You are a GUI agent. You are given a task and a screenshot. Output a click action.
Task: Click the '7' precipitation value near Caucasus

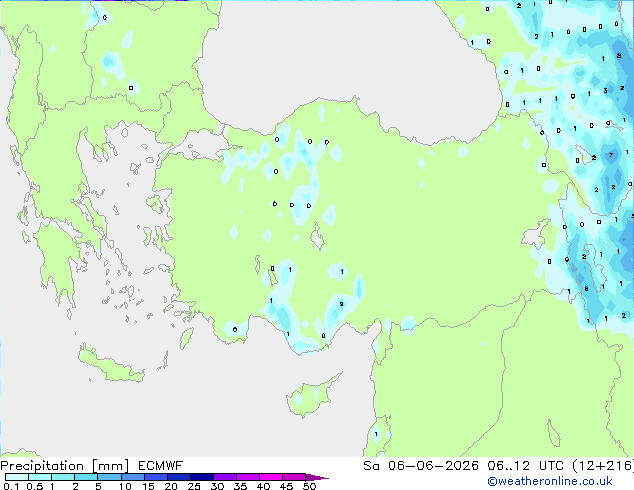[x=611, y=155]
